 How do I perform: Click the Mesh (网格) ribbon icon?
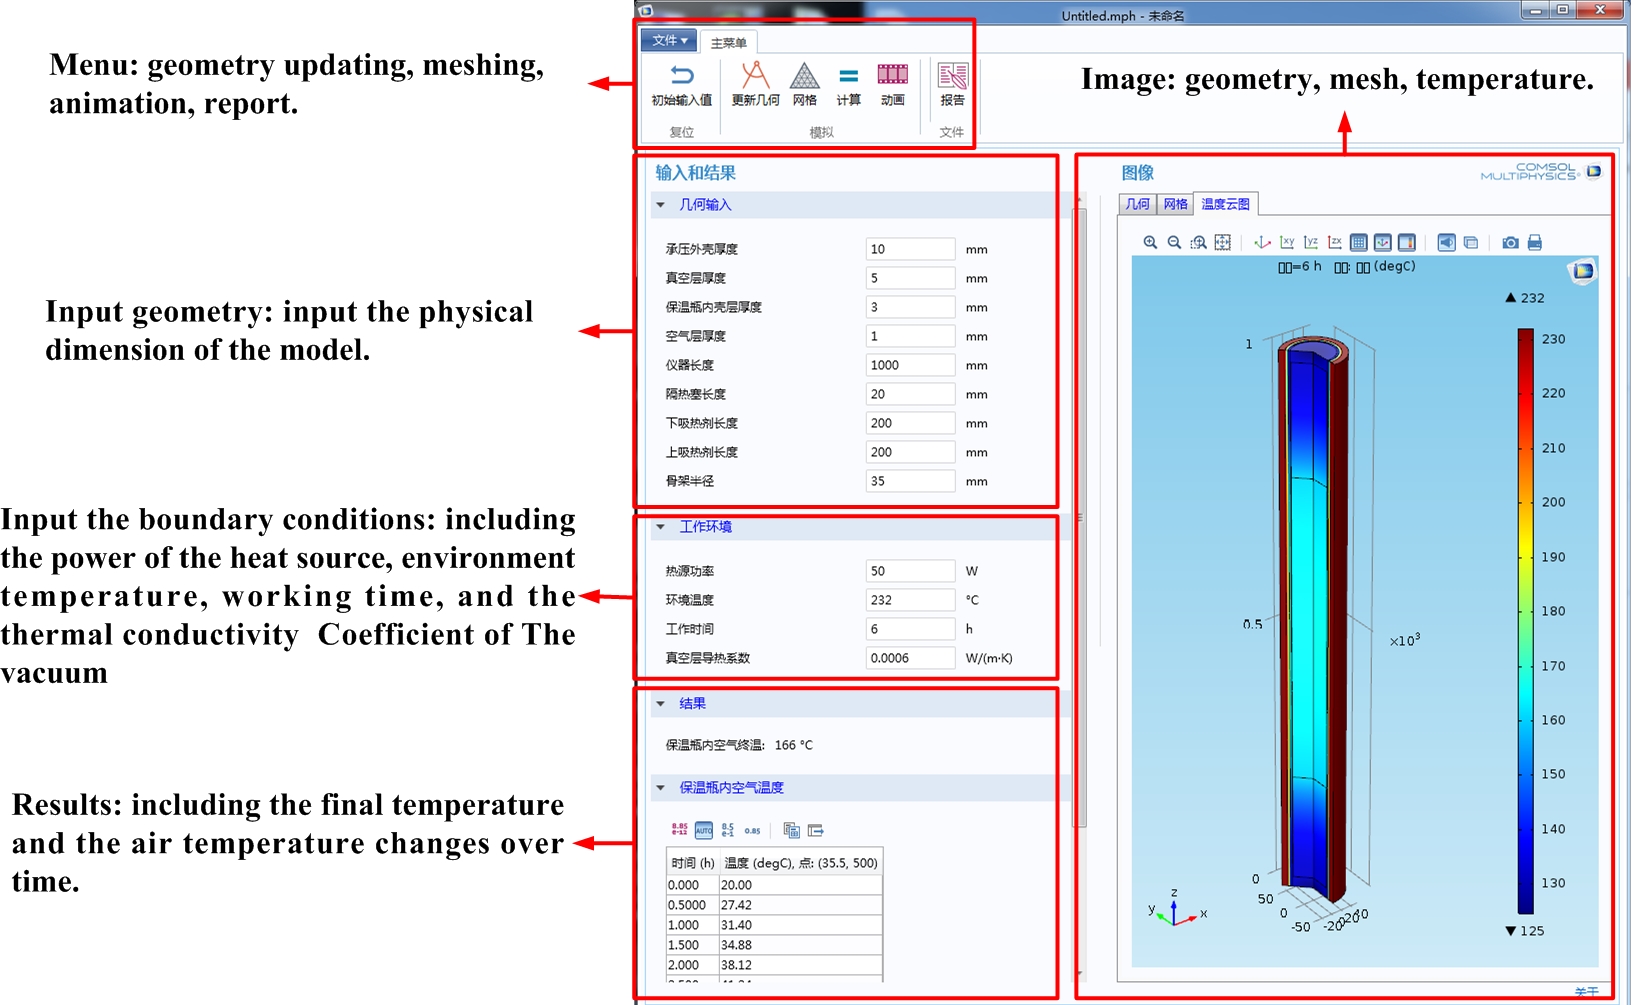coord(804,76)
